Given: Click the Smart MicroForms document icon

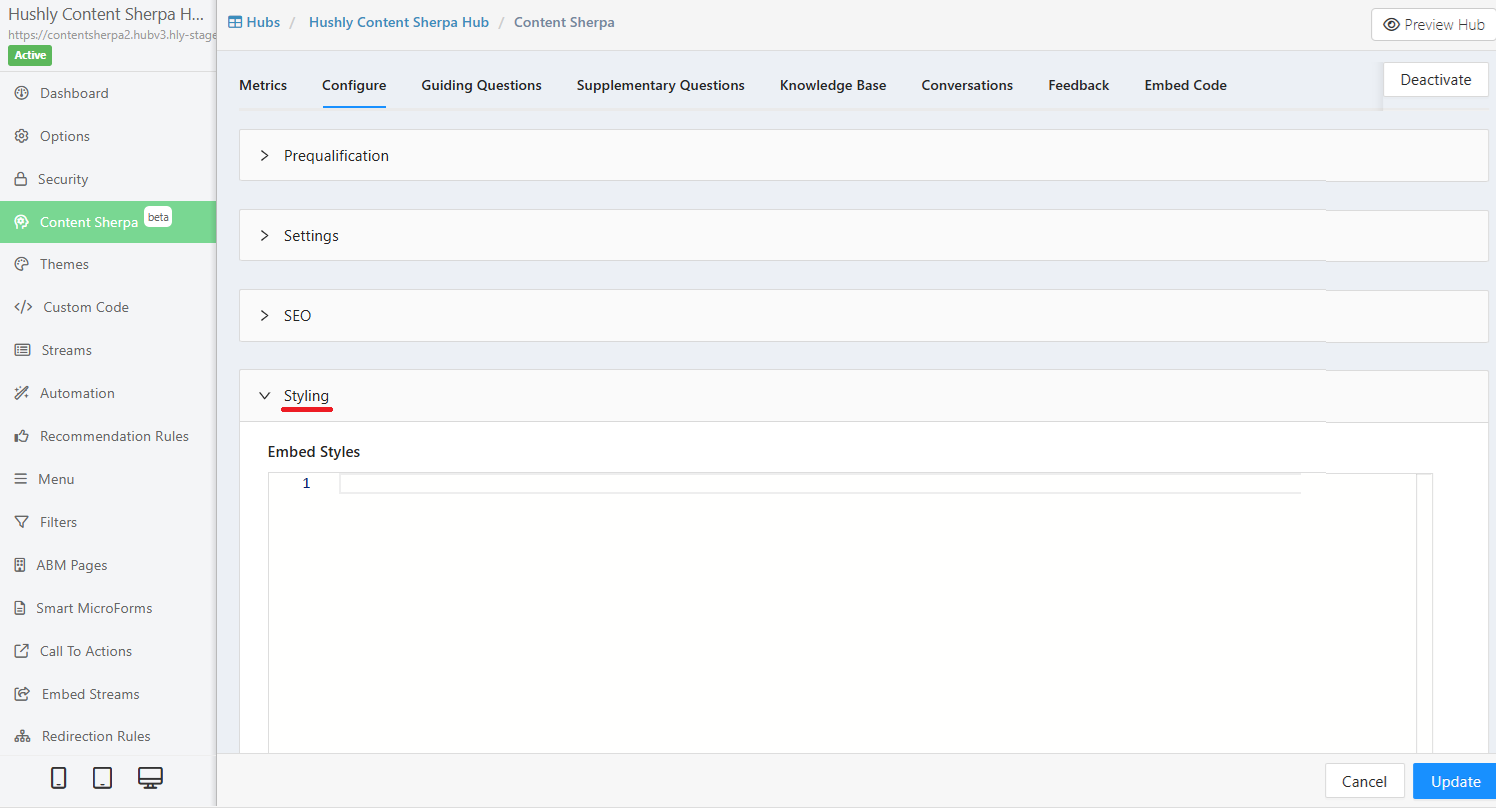Looking at the screenshot, I should point(19,608).
